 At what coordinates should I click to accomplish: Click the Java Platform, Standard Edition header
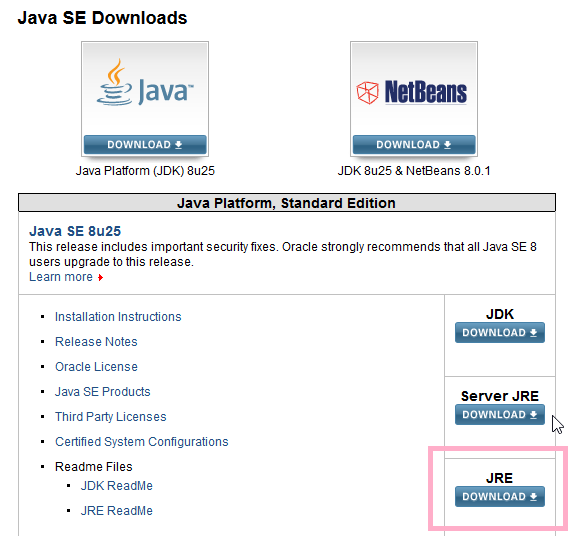[x=286, y=203]
